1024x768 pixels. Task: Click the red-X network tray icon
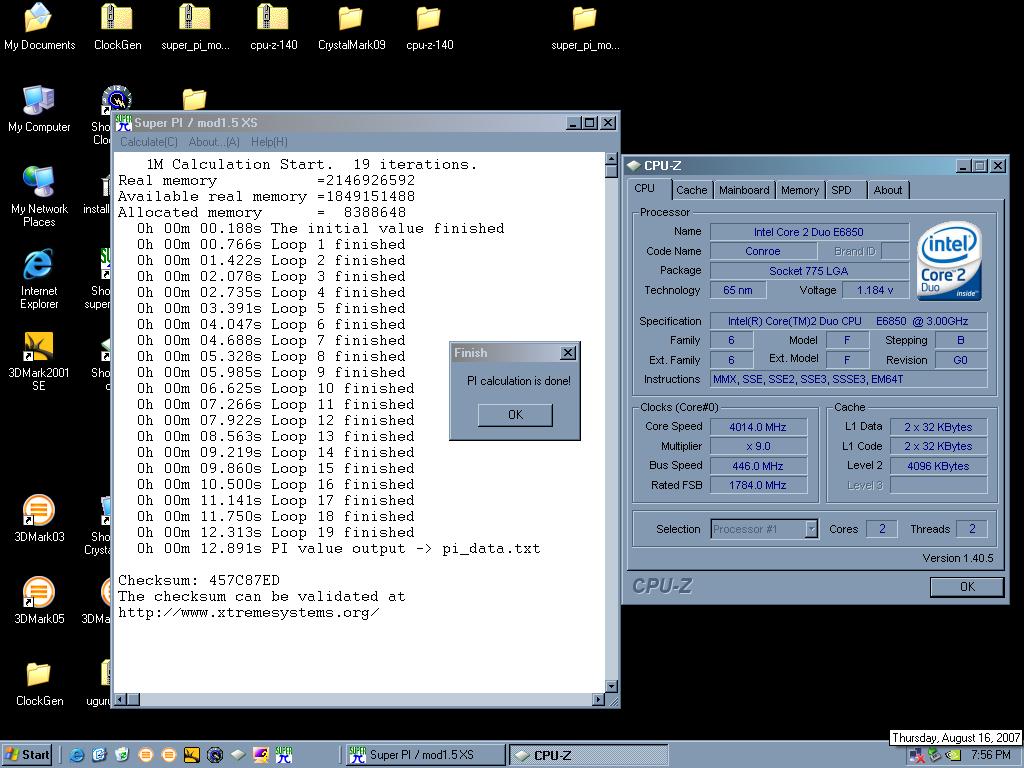tap(916, 756)
